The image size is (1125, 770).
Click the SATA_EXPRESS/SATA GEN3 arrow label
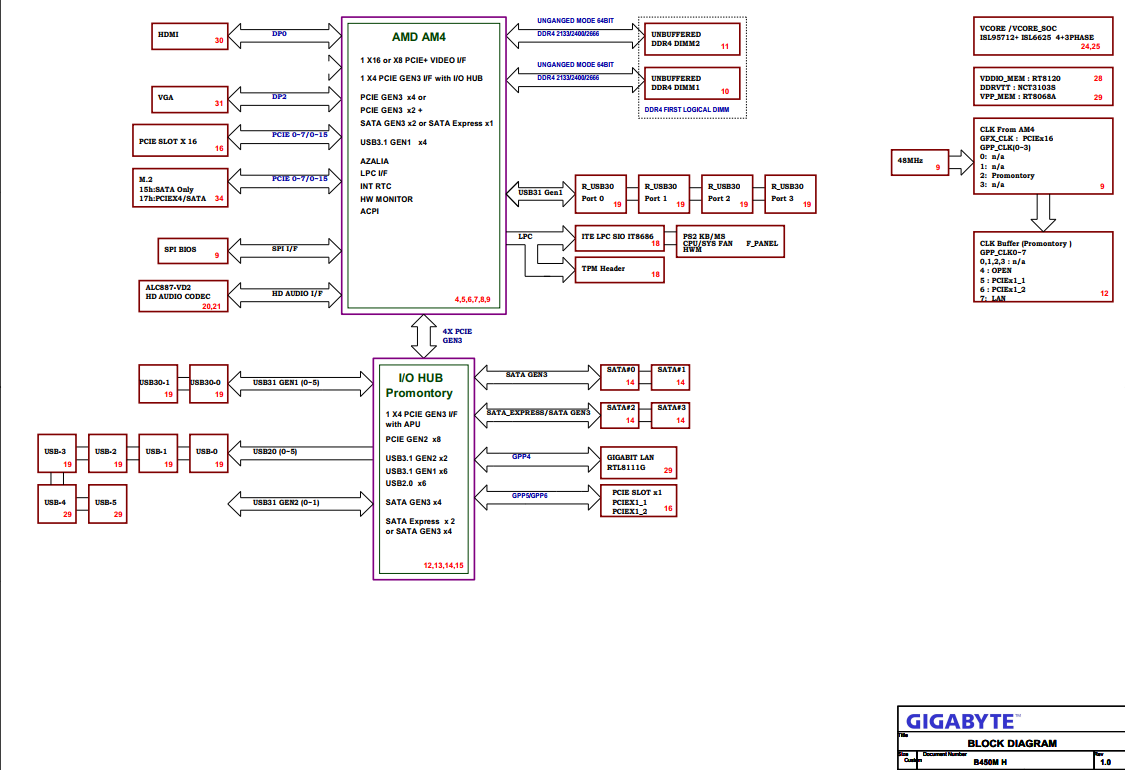pos(538,413)
